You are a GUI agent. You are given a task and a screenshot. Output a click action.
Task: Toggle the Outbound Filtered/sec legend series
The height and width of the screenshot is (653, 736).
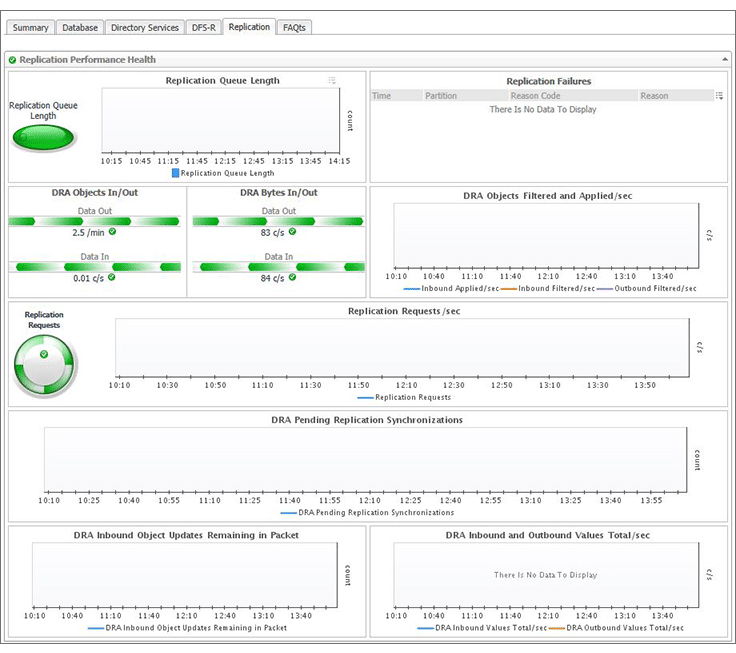point(646,289)
